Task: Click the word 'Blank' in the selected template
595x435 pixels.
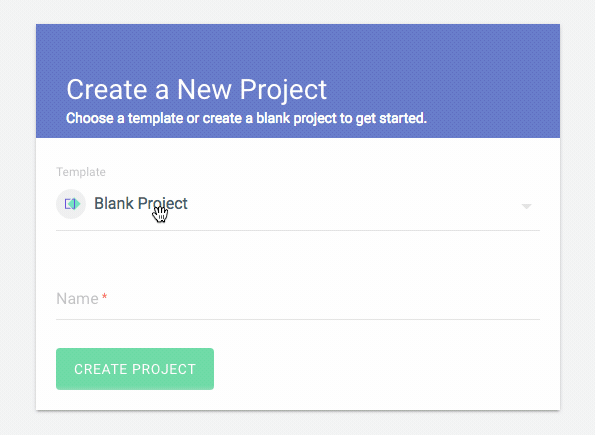Action: [114, 203]
